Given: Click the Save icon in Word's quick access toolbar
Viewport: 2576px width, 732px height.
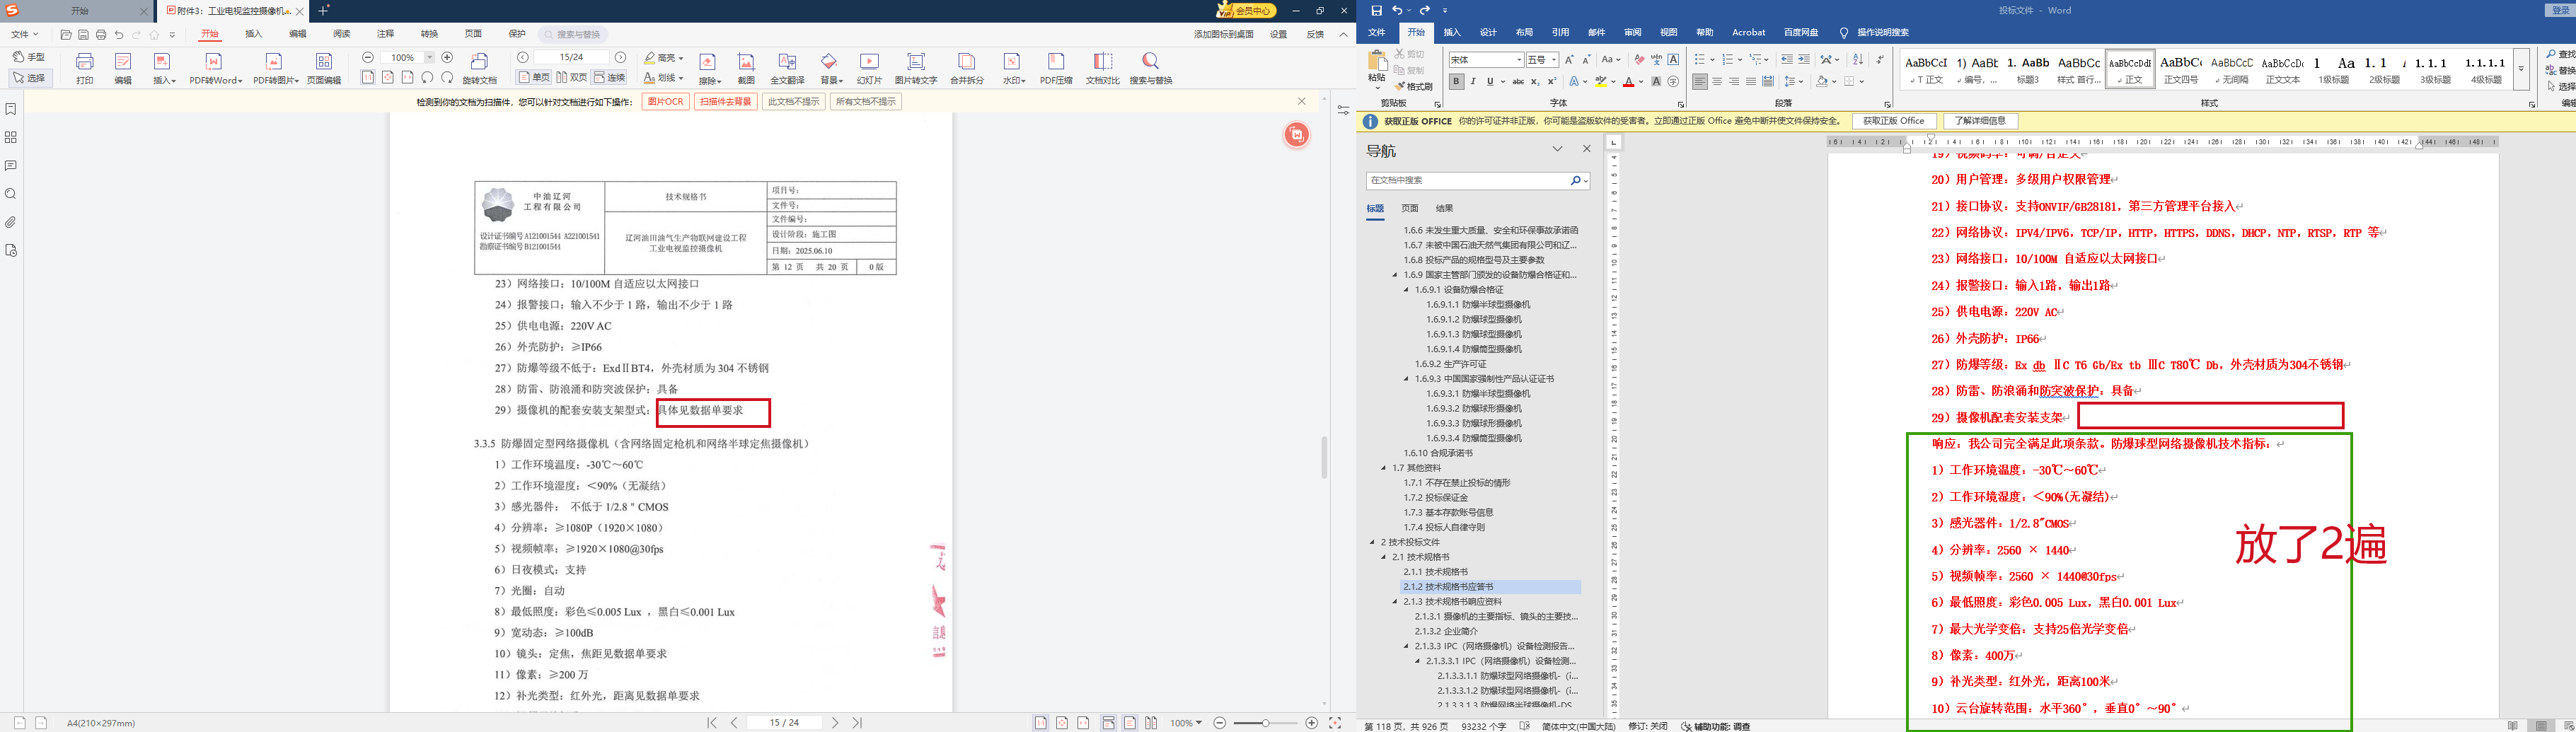Looking at the screenshot, I should pos(1377,10).
